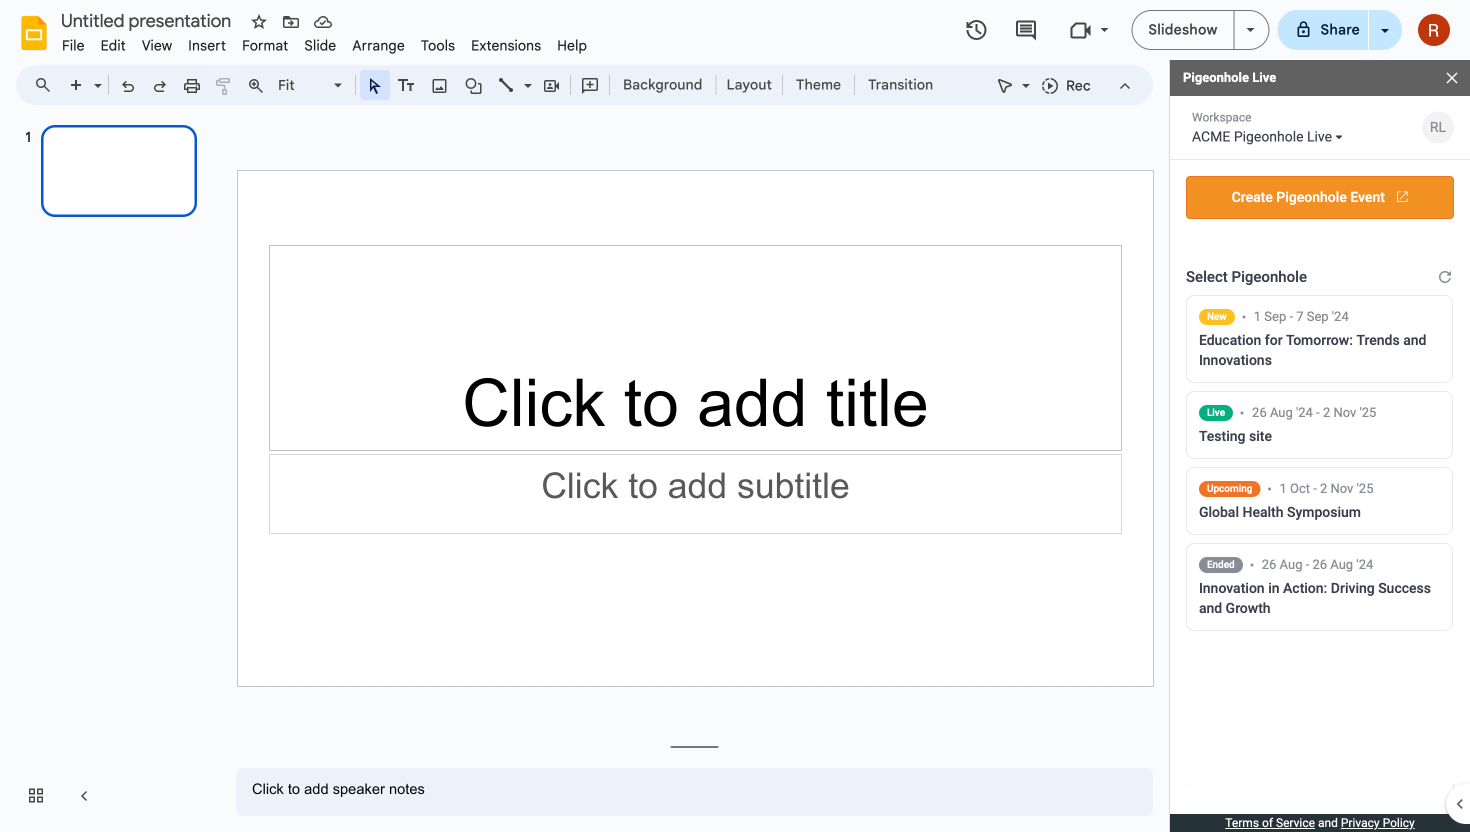Open the Arrange menu
This screenshot has width=1470, height=832.
pos(378,46)
